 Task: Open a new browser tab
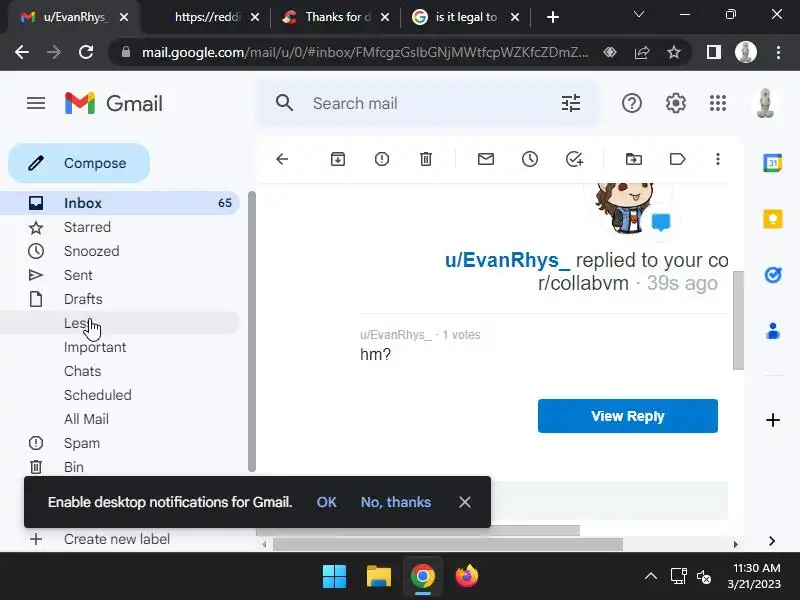553,17
